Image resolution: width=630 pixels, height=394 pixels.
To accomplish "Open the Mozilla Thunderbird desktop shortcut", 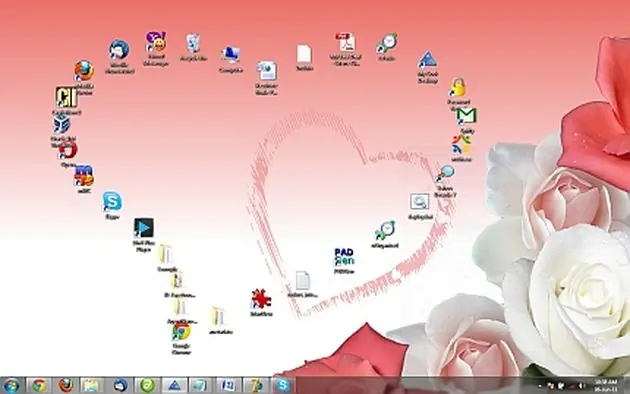I will 119,50.
